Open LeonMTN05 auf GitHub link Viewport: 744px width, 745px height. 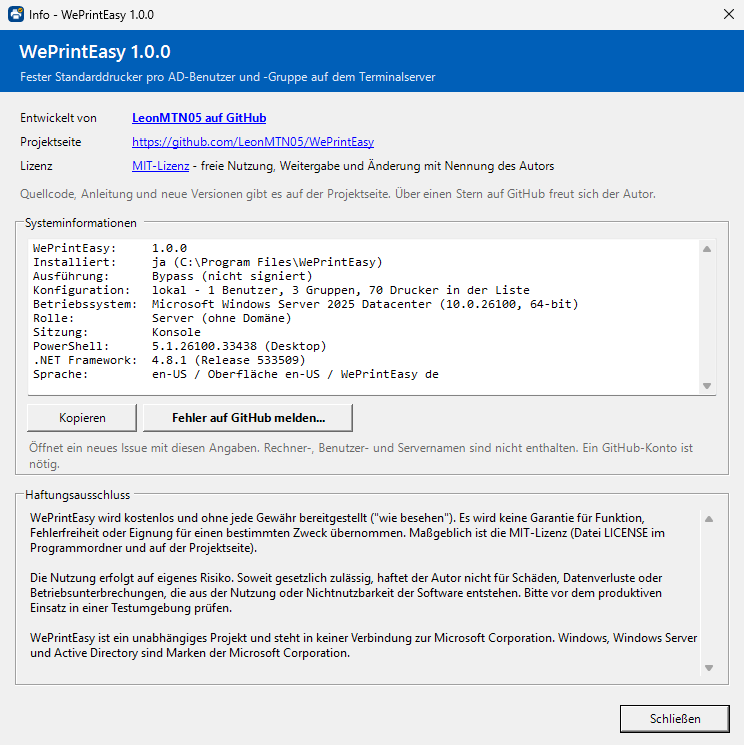[x=199, y=118]
